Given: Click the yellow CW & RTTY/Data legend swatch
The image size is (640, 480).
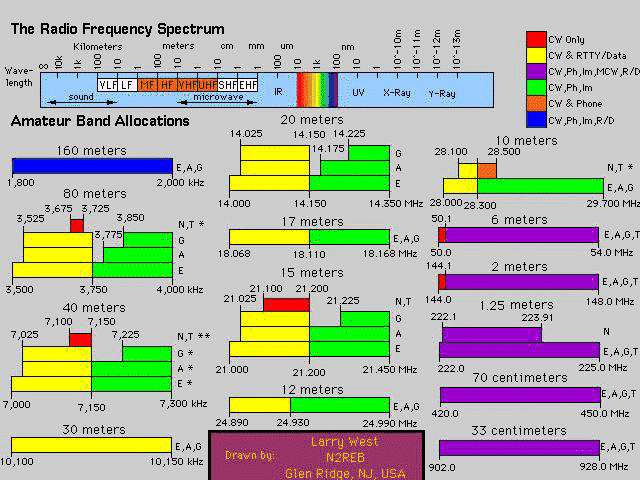Looking at the screenshot, I should 536,56.
